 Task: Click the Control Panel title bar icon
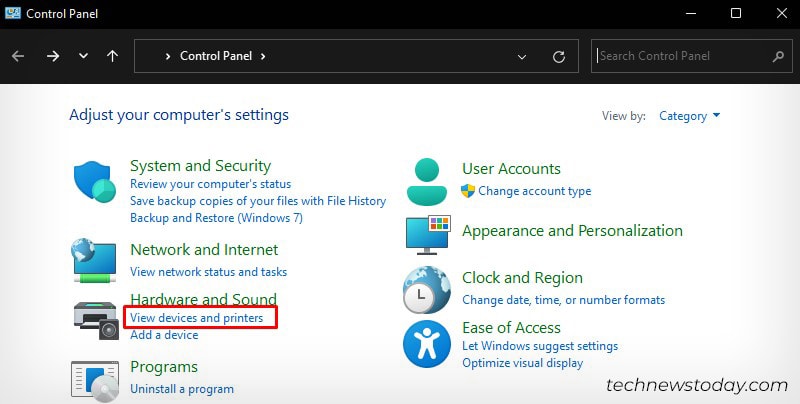coord(13,13)
